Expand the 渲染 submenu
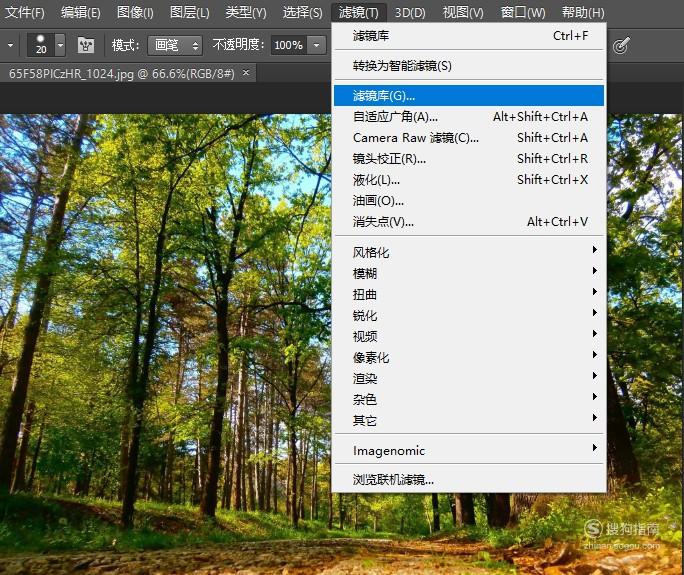 pos(469,378)
